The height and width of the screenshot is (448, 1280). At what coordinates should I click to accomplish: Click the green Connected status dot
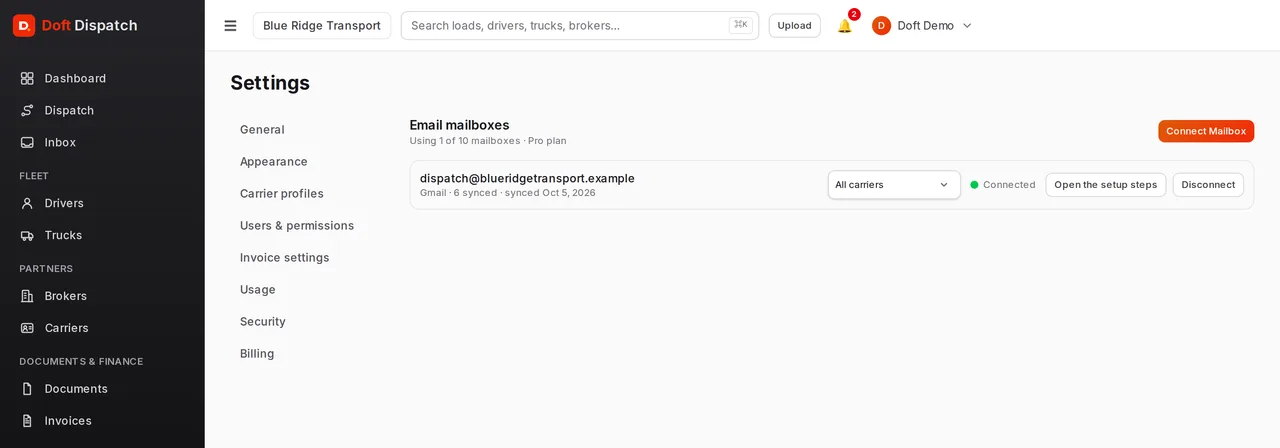(974, 185)
